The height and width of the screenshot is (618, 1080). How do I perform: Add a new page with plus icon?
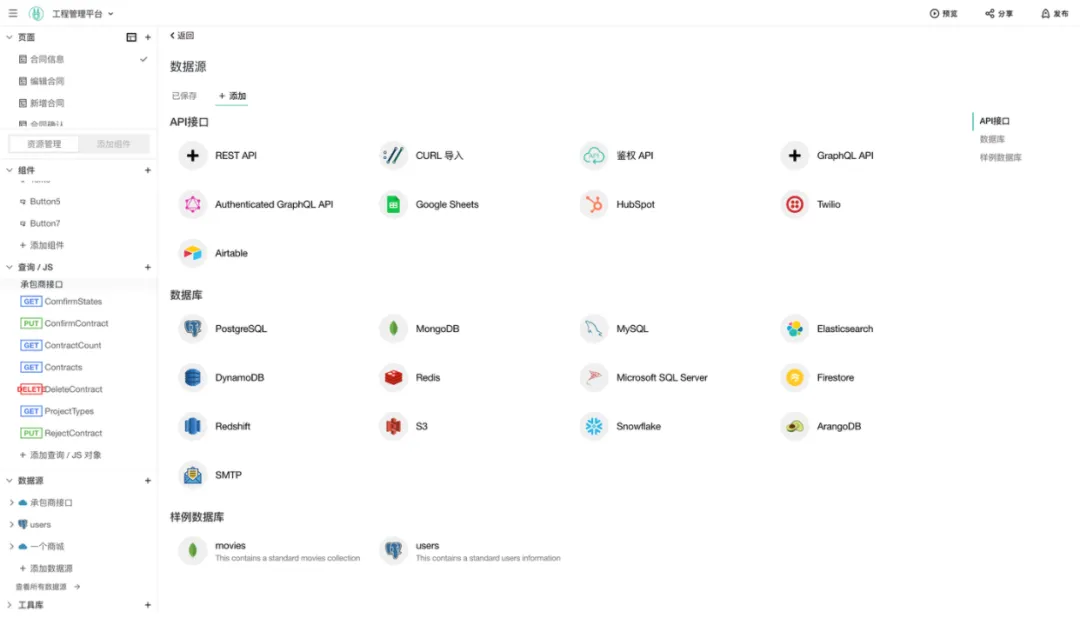147,37
